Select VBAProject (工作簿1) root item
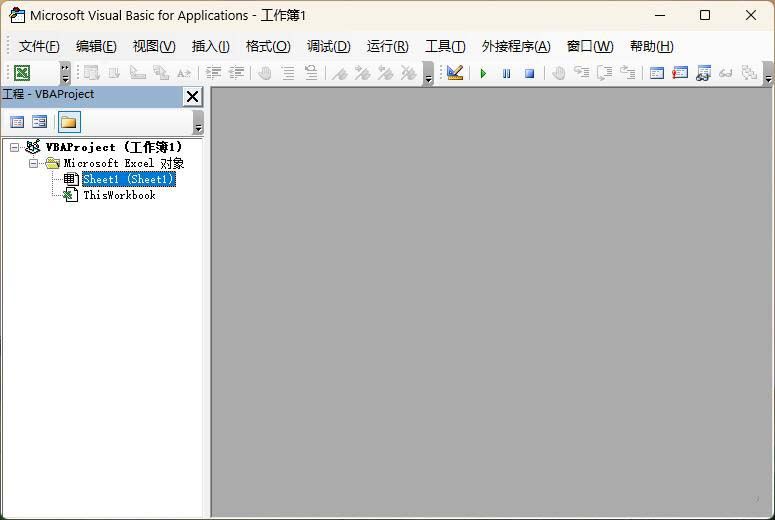Viewport: 775px width, 520px height. pyautogui.click(x=114, y=147)
